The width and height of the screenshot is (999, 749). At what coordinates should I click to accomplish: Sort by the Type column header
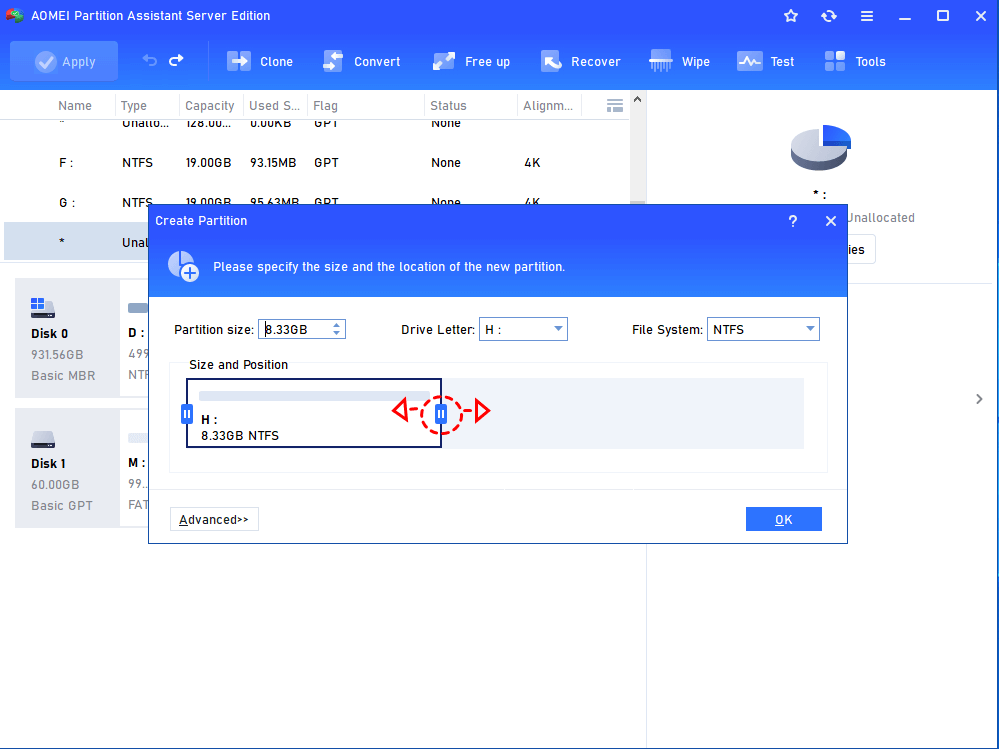[x=134, y=106]
